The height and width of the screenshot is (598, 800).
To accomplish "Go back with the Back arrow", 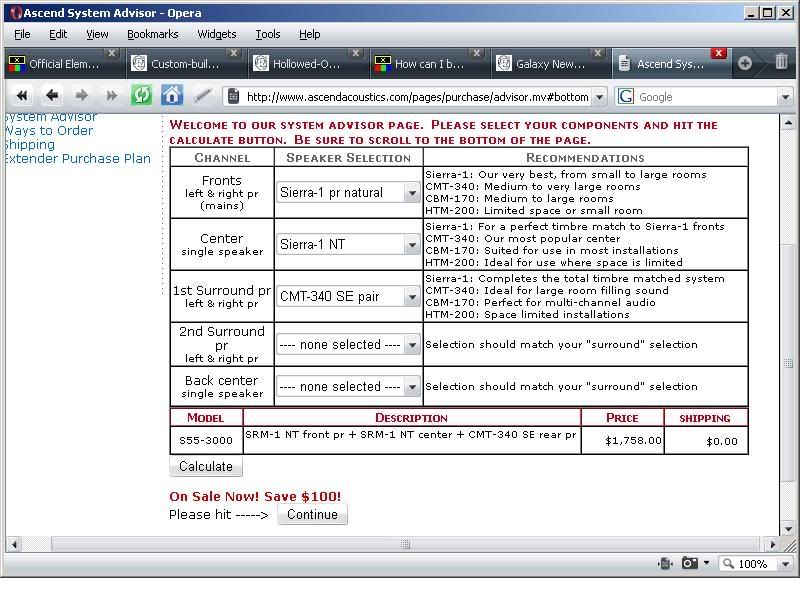I will click(52, 95).
